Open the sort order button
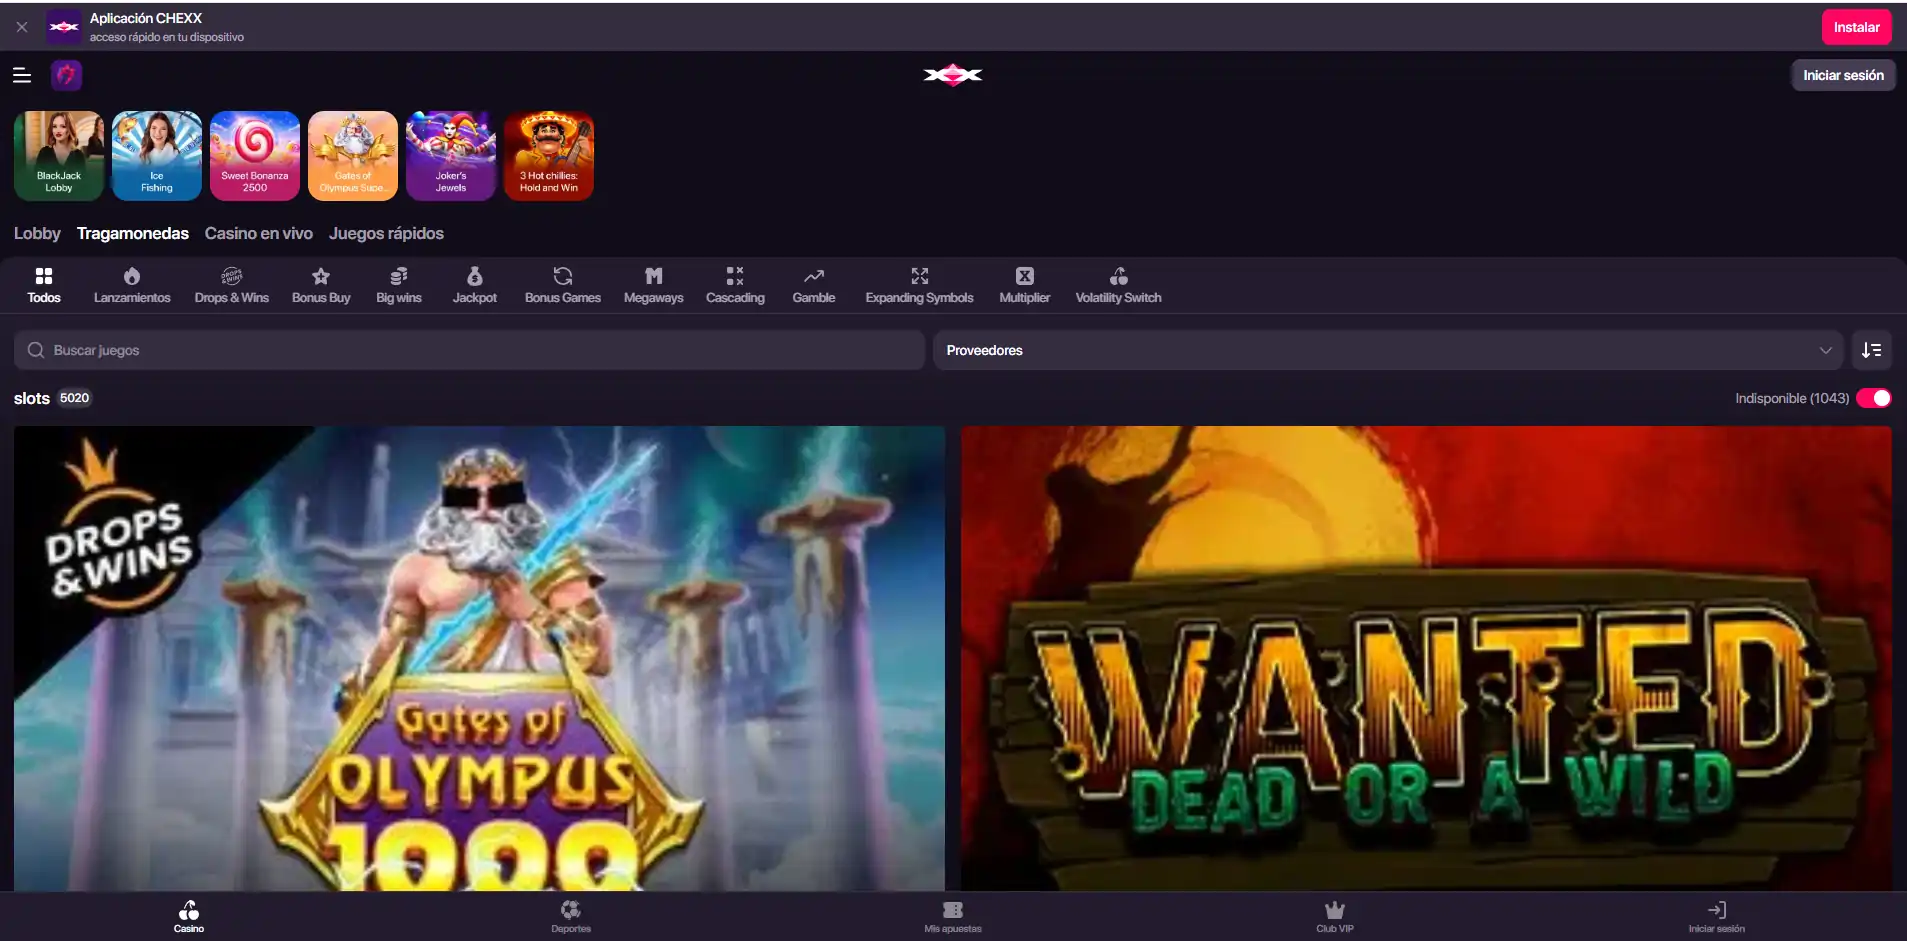 coord(1871,350)
